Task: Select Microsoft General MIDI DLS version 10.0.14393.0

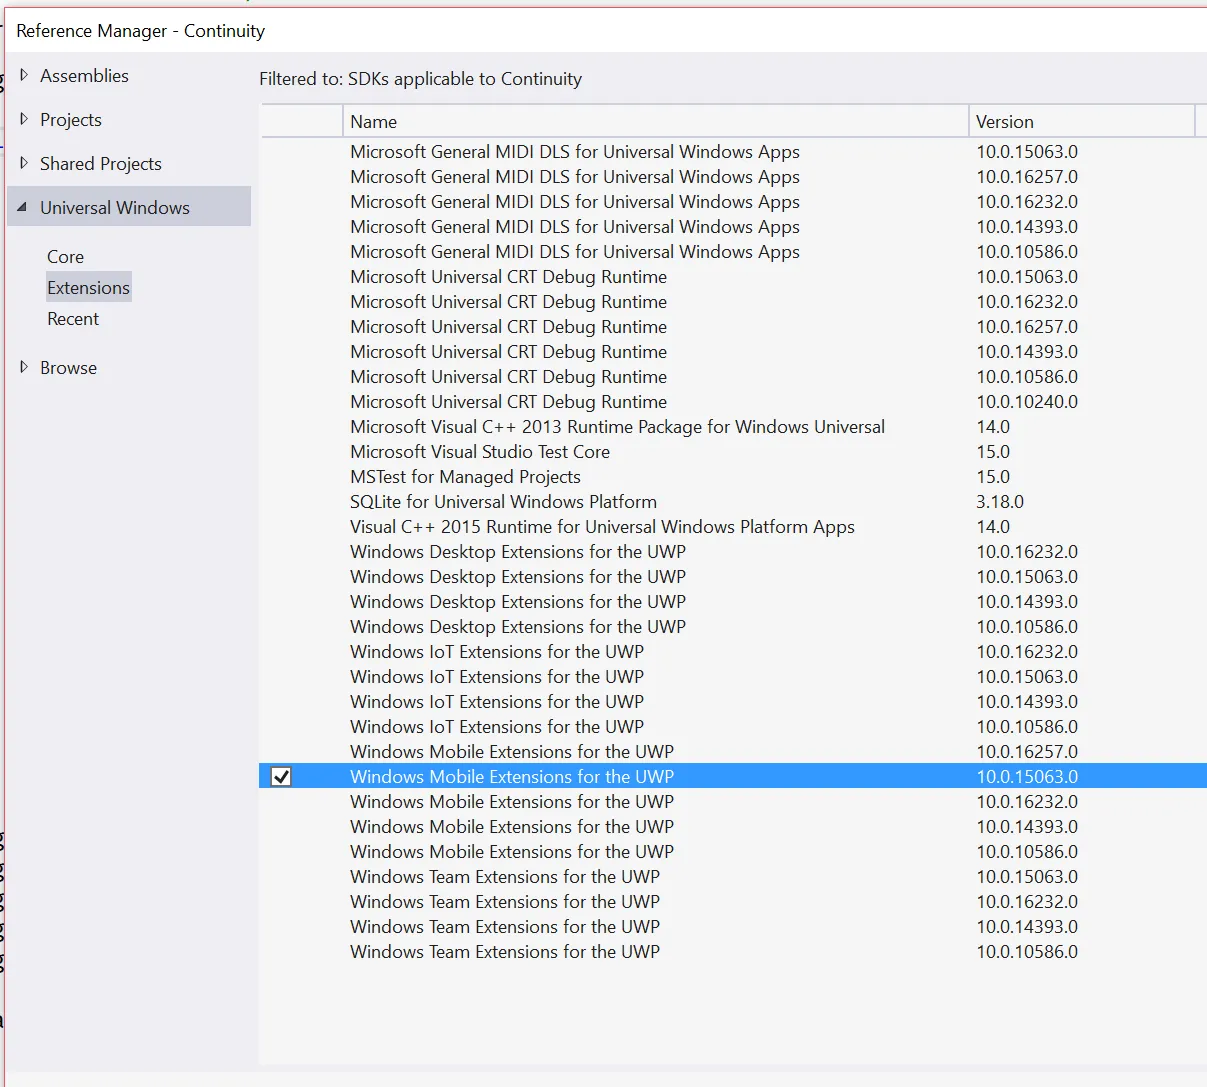Action: [732, 227]
